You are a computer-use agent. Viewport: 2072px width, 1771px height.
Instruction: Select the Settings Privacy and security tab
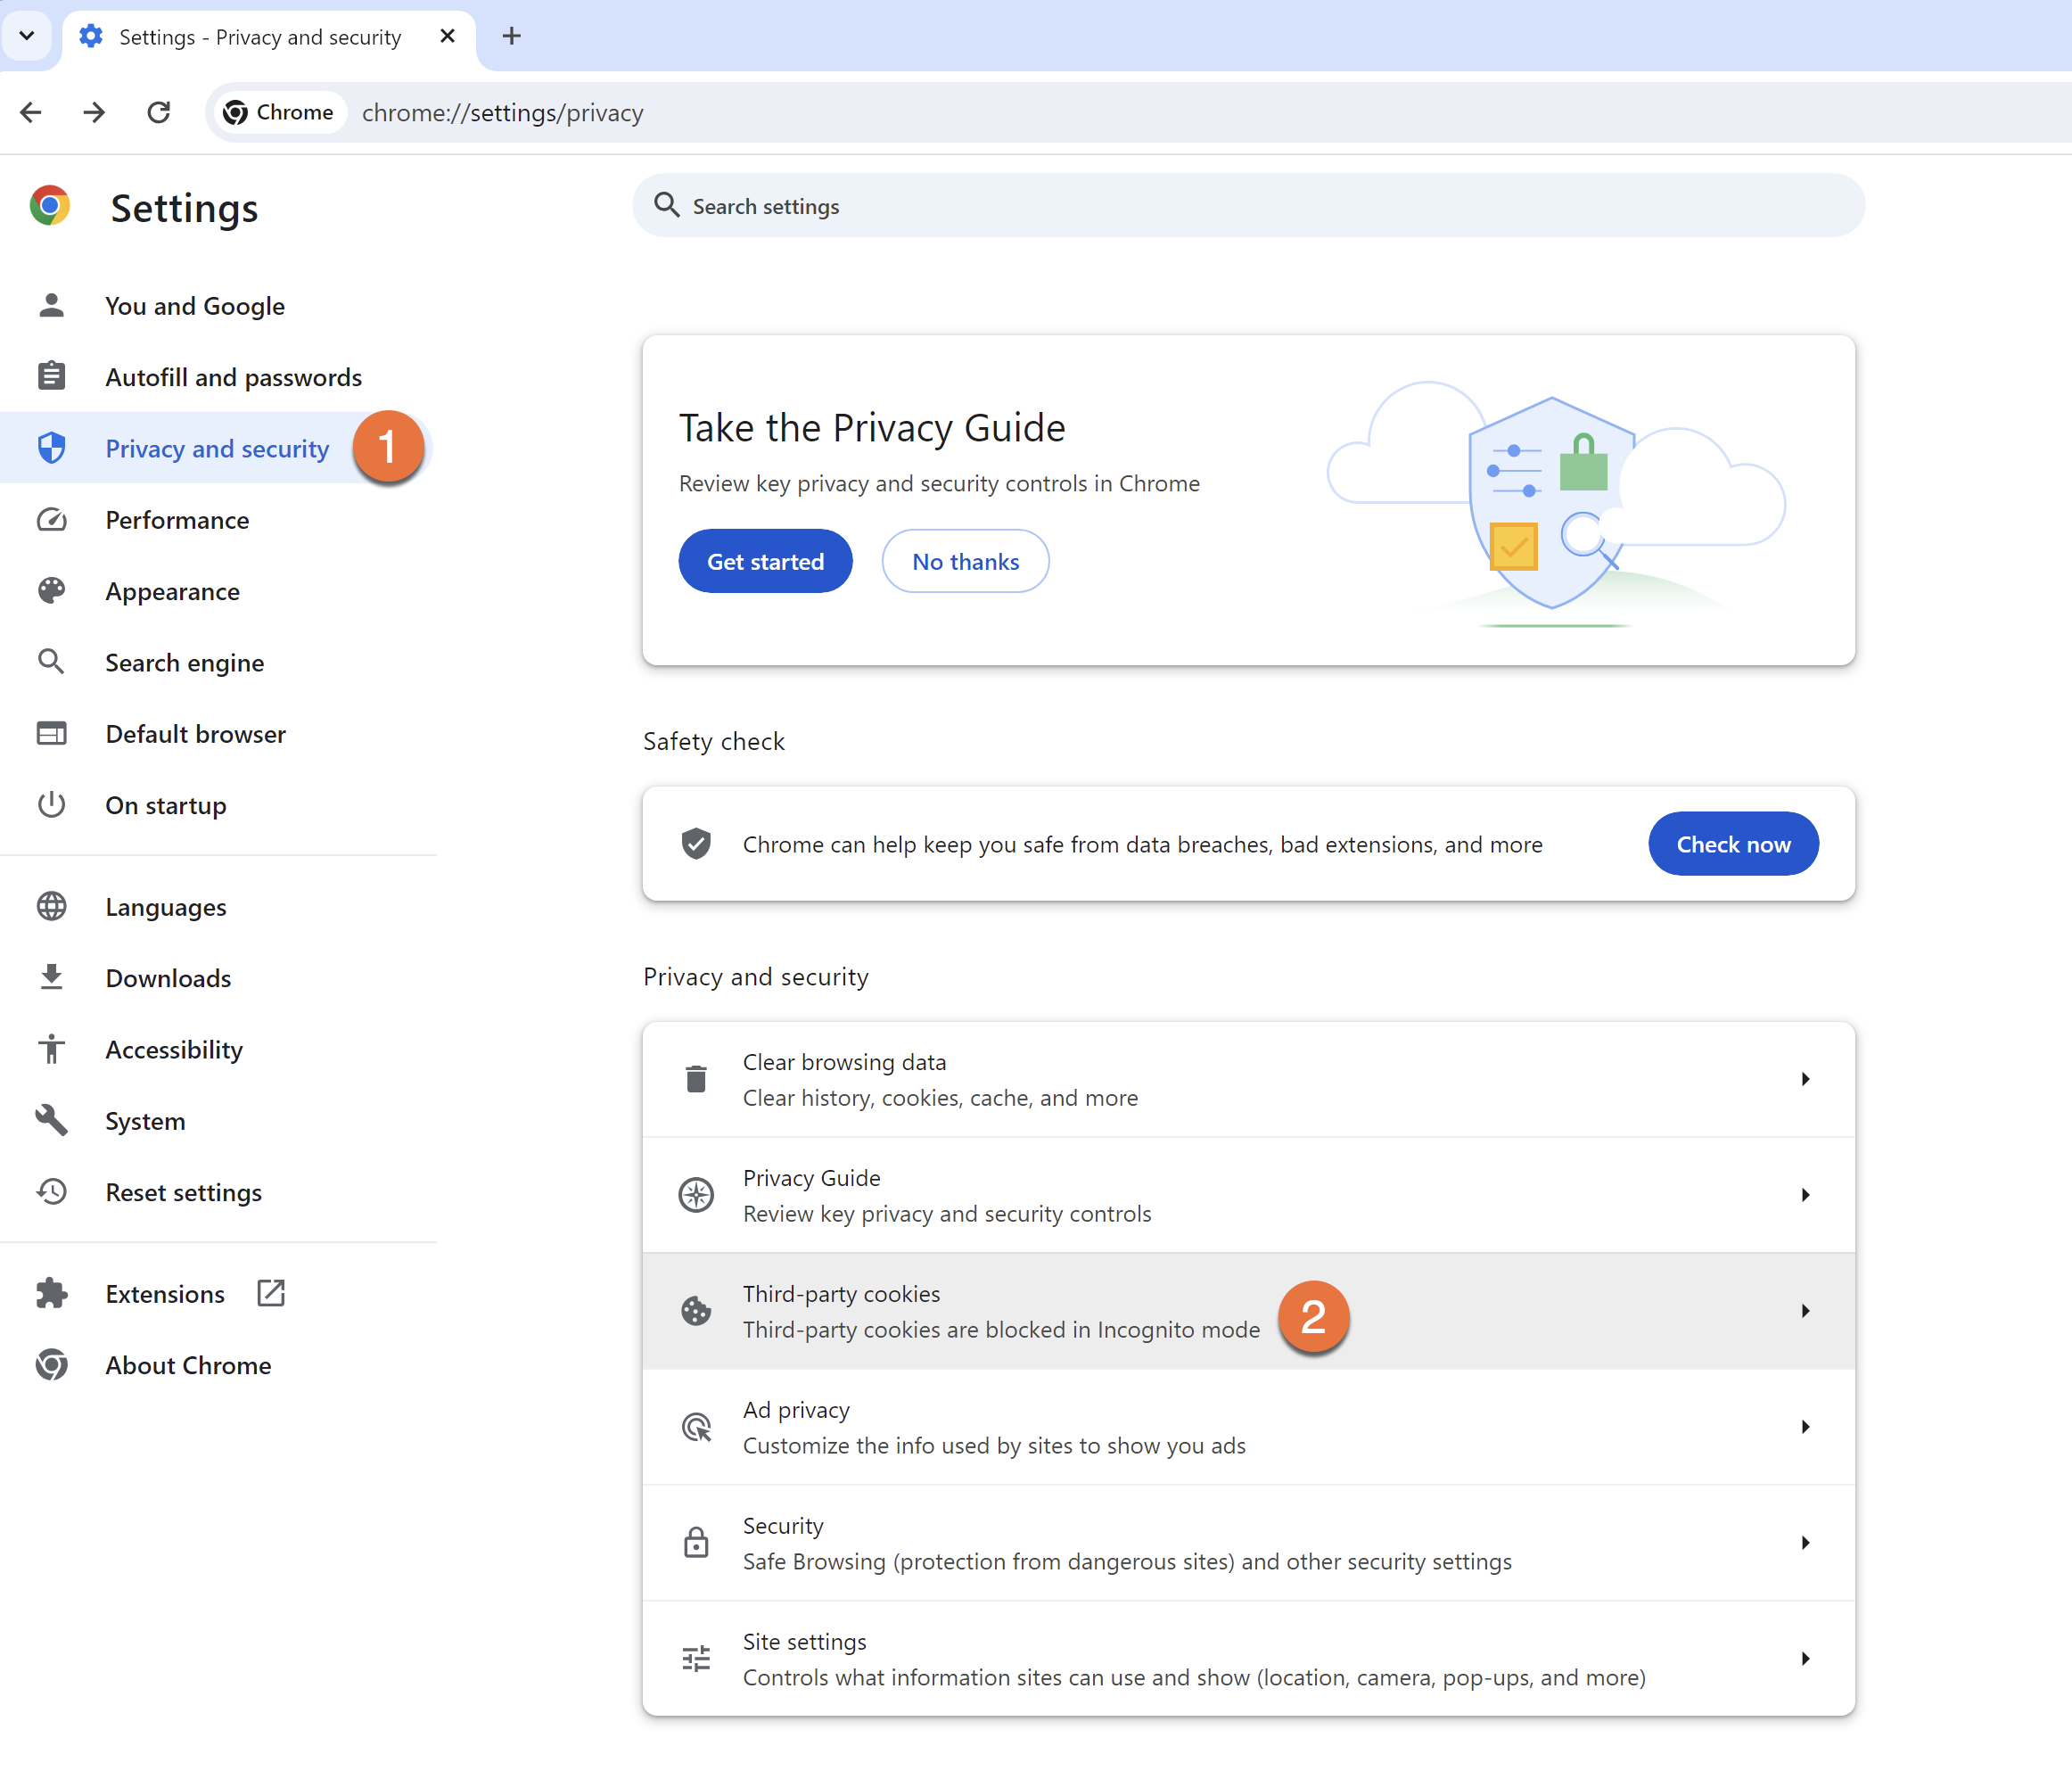[260, 37]
